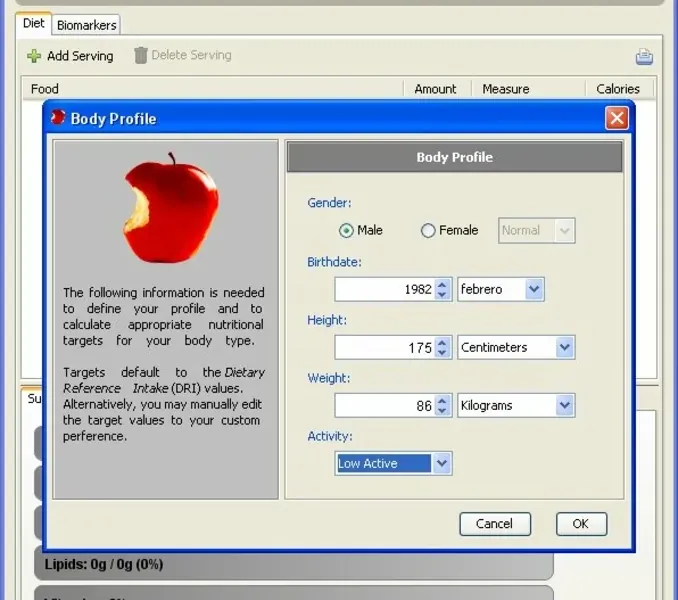Click the red apple icon in title bar
This screenshot has height=600, width=678.
coord(58,118)
